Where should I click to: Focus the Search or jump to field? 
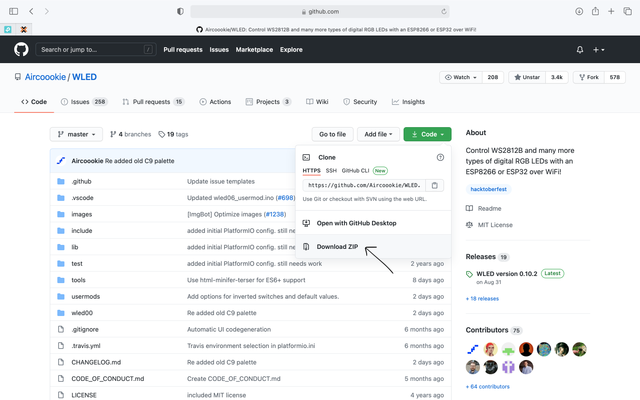(x=96, y=49)
